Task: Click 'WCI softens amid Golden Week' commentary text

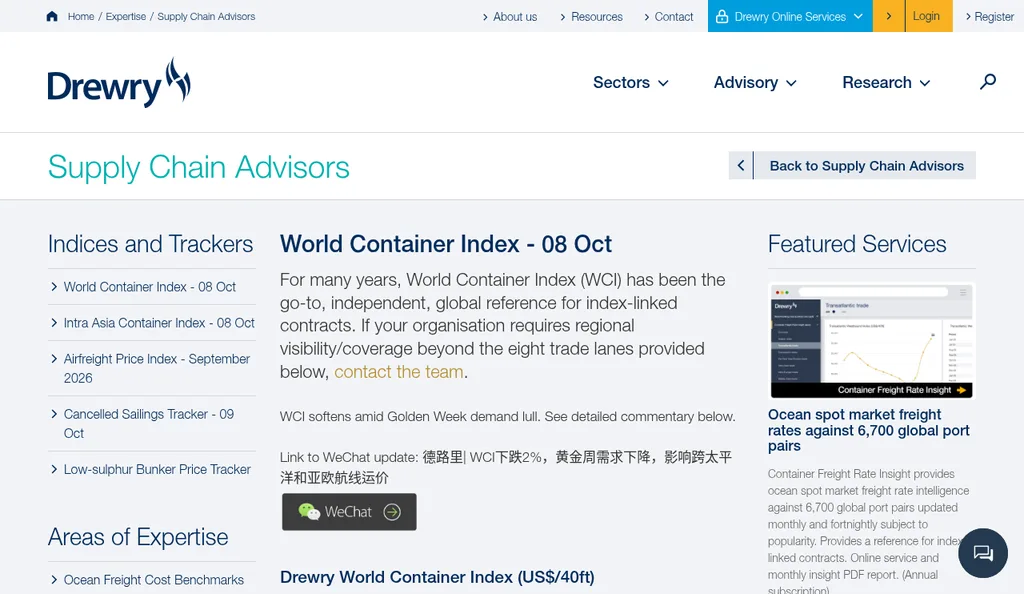Action: pyautogui.click(x=507, y=416)
